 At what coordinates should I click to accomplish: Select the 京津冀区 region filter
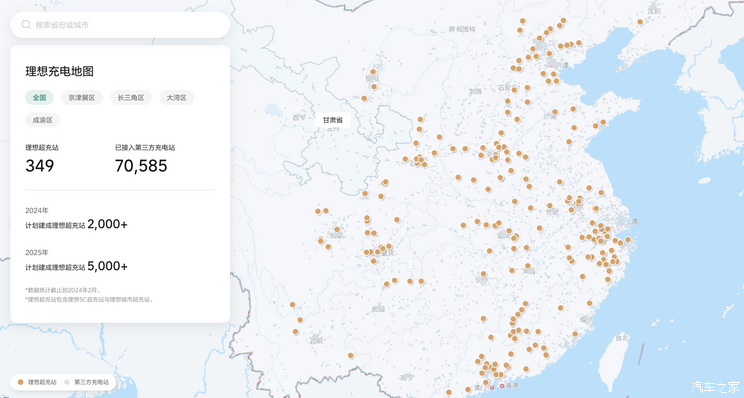(82, 98)
